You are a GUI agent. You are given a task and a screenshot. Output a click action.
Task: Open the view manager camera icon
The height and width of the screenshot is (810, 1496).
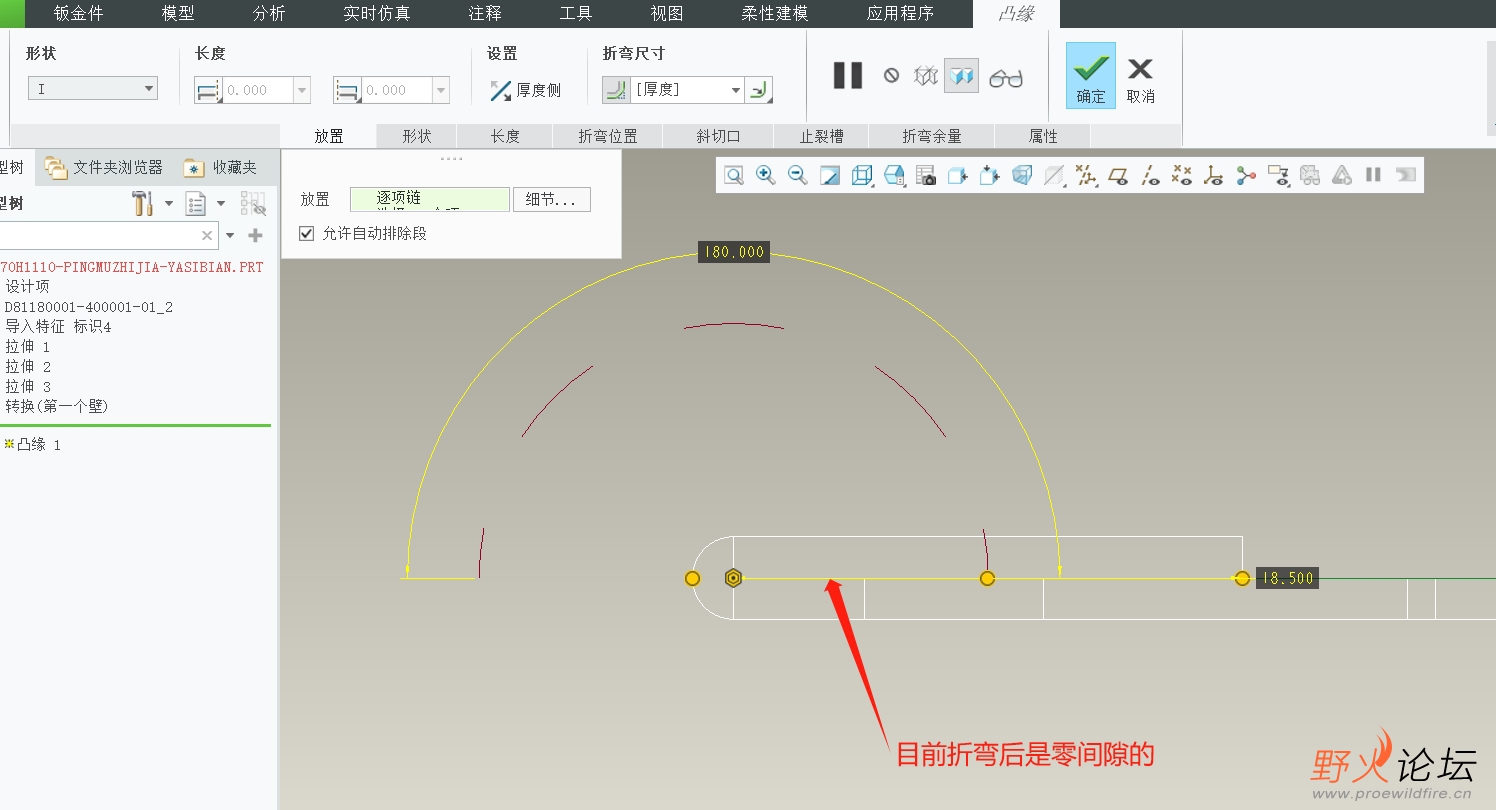click(926, 176)
